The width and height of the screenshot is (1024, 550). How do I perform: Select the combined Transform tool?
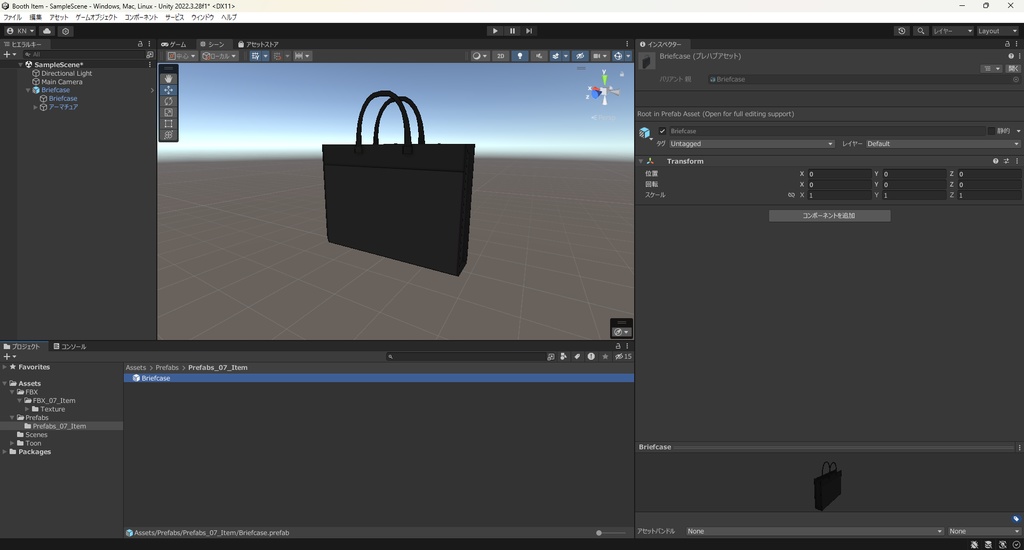click(x=168, y=135)
